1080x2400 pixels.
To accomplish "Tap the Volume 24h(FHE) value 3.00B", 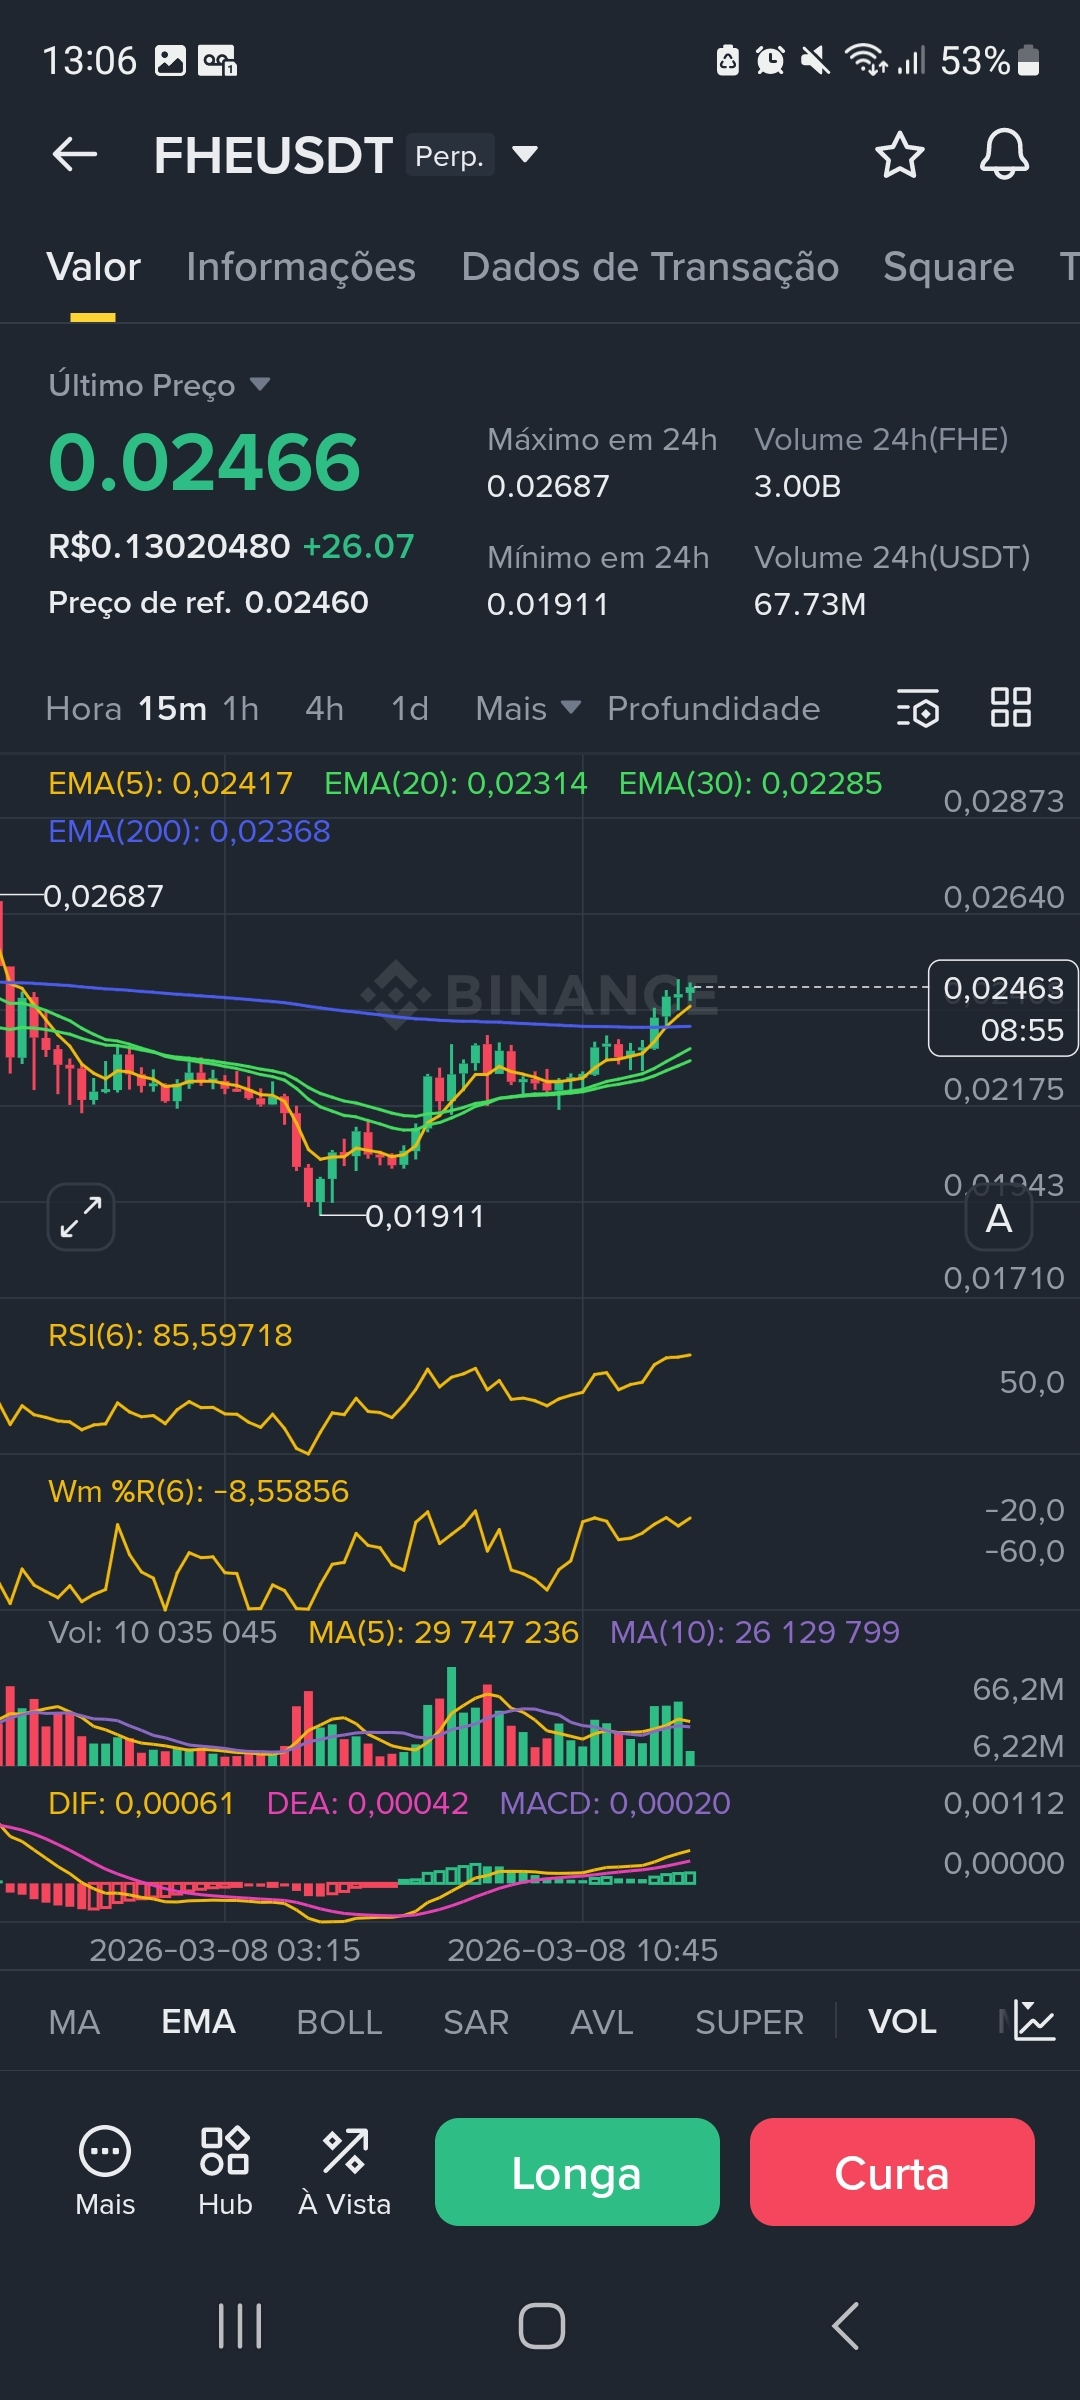I will tap(797, 486).
